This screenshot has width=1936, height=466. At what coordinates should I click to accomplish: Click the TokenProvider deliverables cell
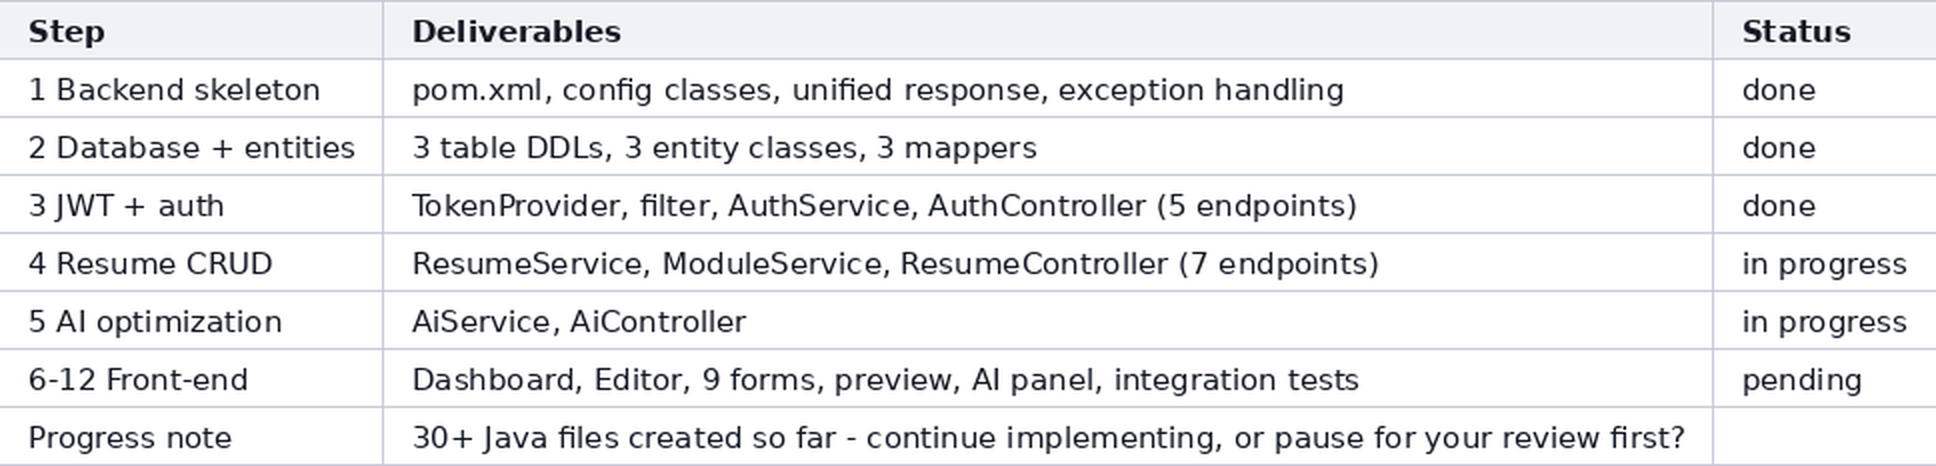tap(1048, 205)
